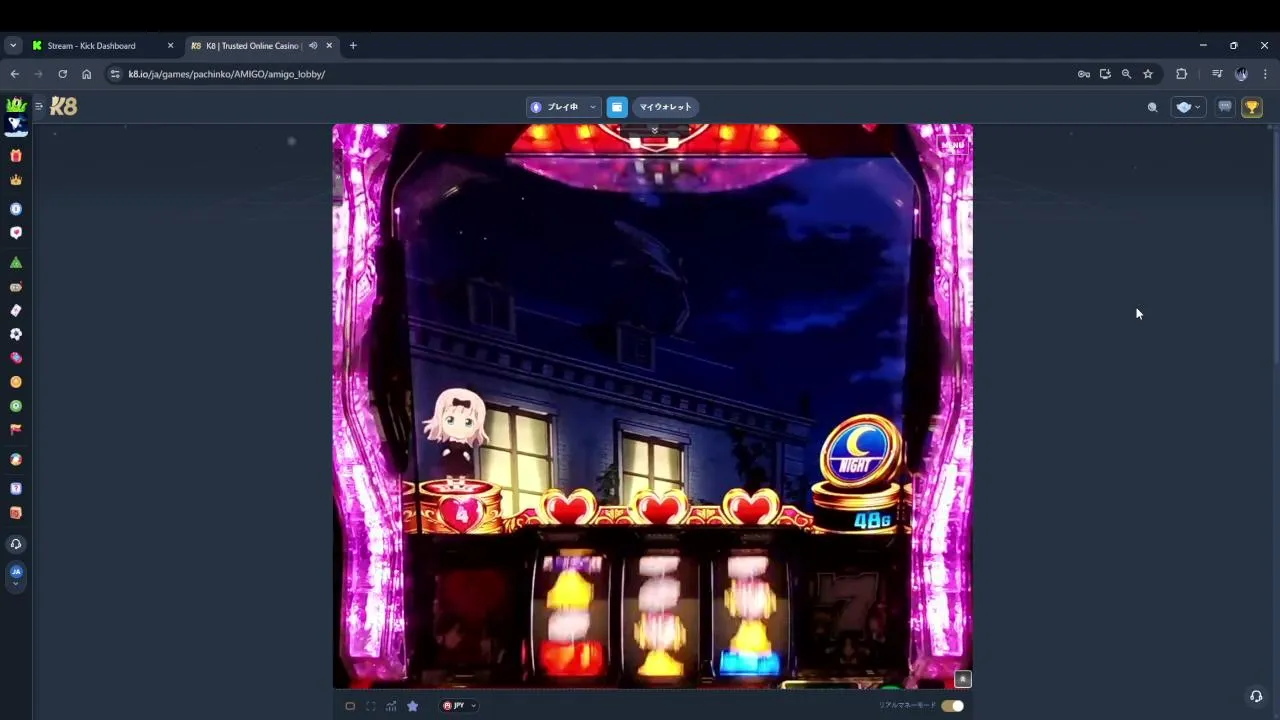Open the red flag sidebar icon

click(16, 429)
